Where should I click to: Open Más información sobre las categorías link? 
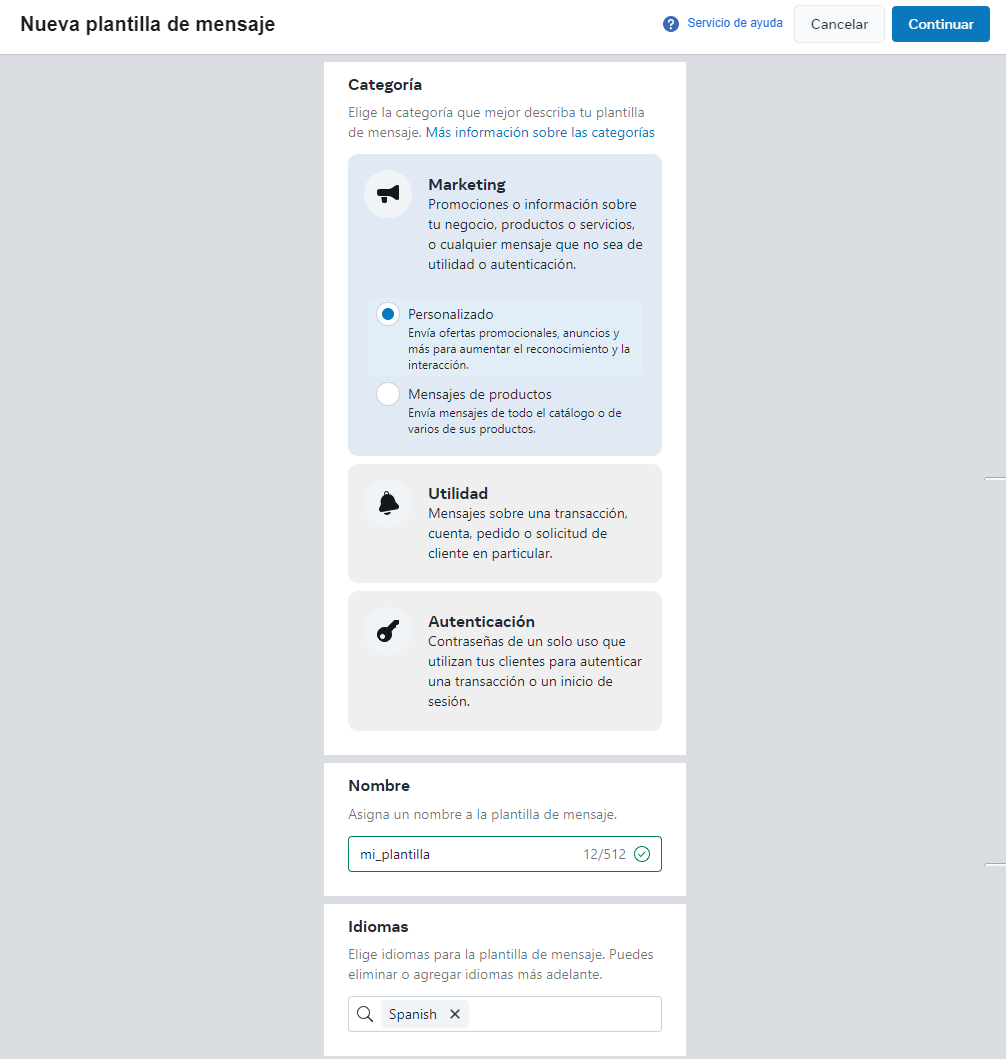click(540, 132)
